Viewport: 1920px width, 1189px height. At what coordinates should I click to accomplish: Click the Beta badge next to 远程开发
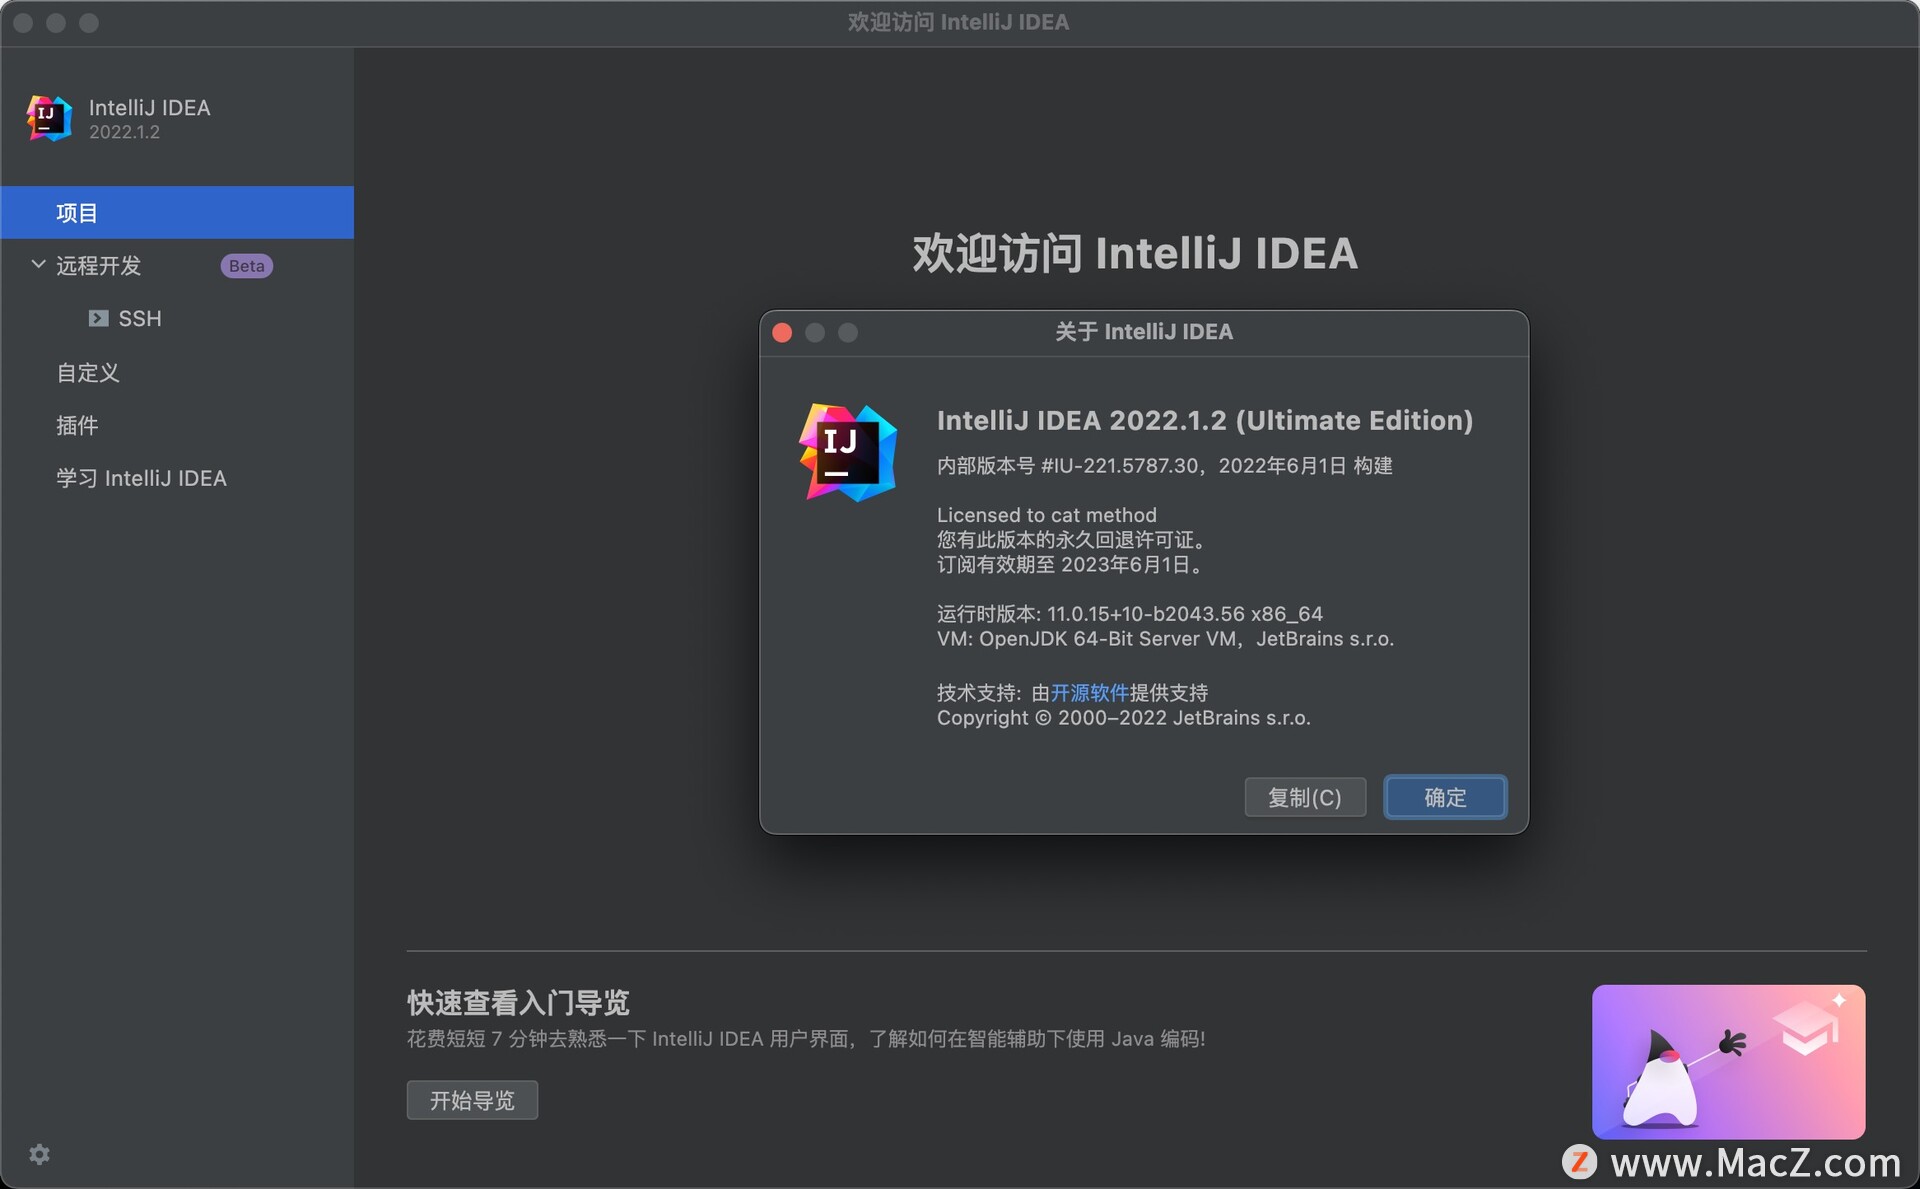point(246,266)
